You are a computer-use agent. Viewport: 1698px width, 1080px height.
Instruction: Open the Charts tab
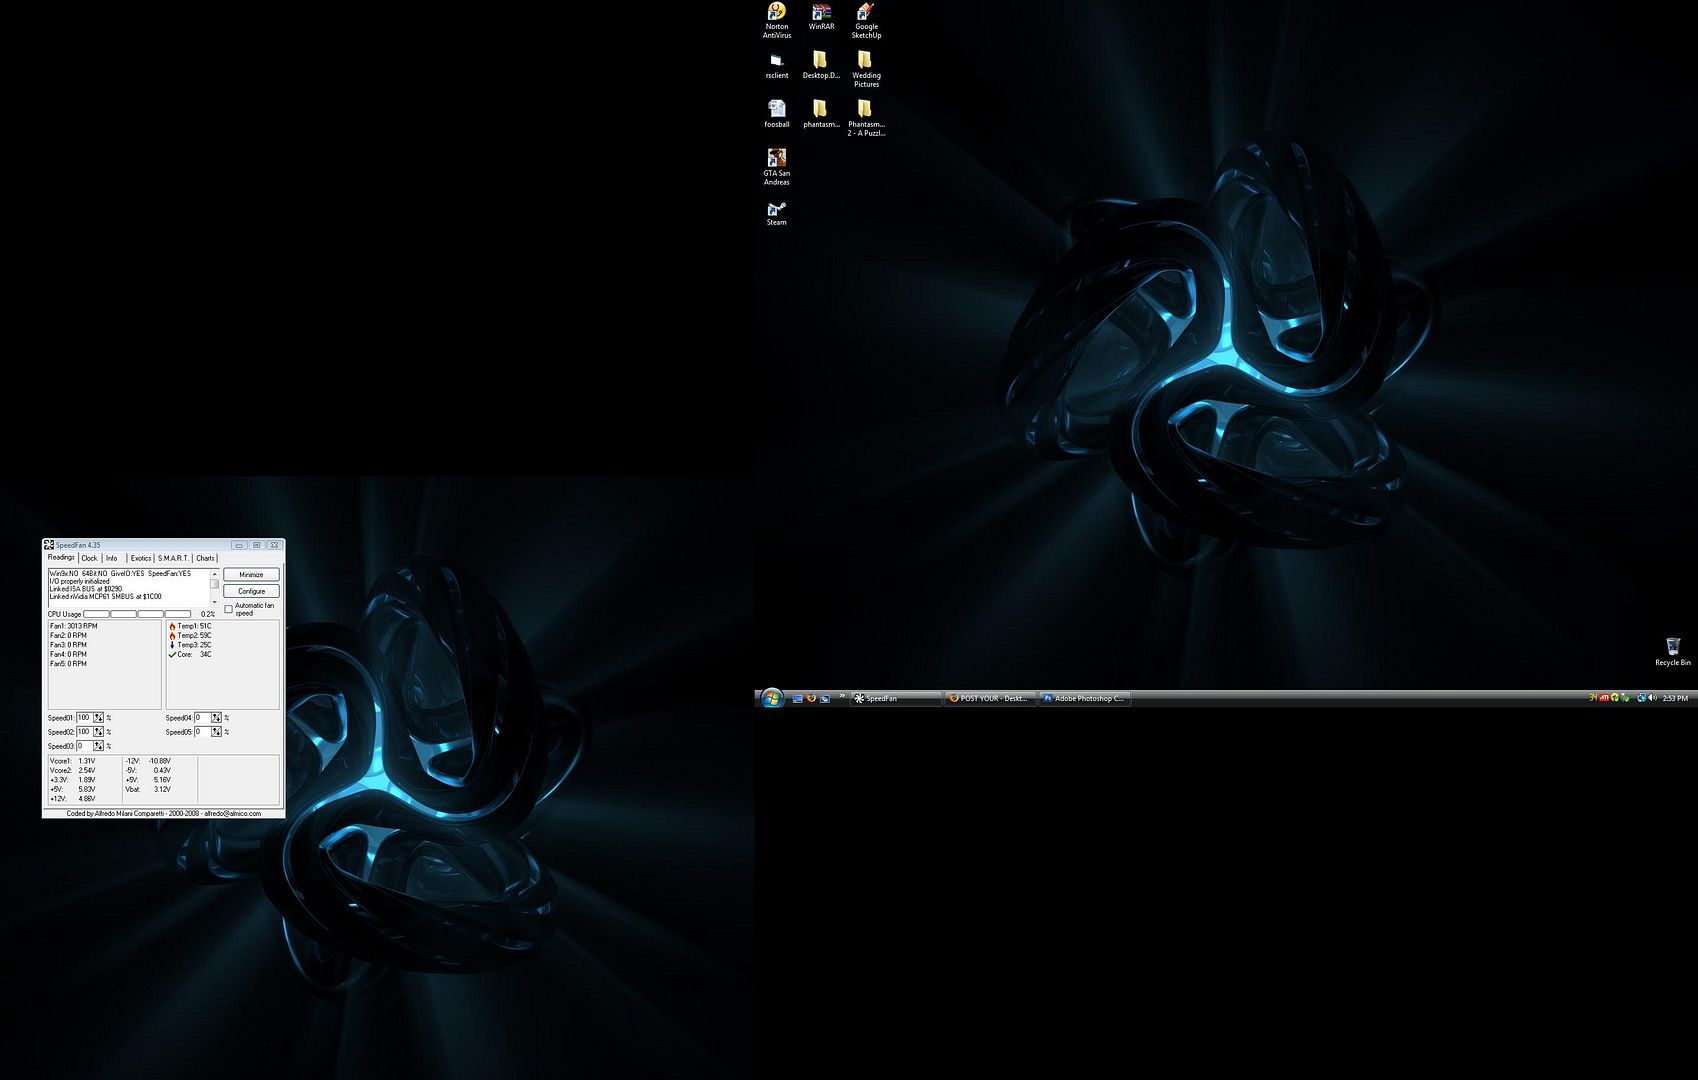(x=205, y=558)
